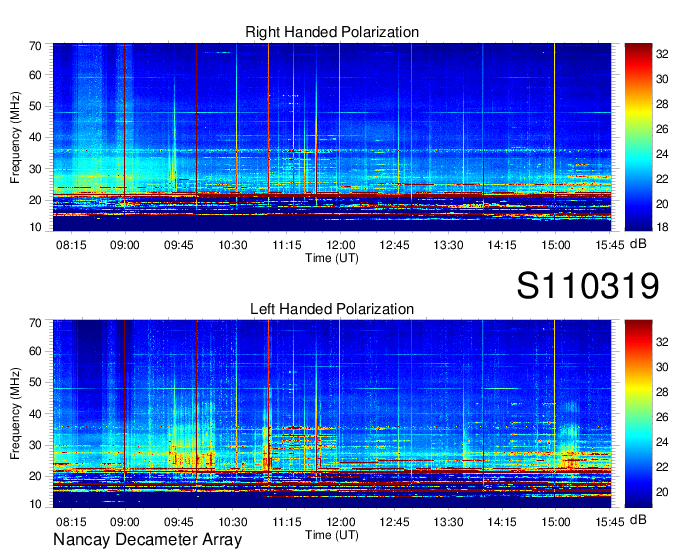The width and height of the screenshot is (680, 552).
Task: Click the Right Handed plot's color scale bar
Action: coord(638,137)
